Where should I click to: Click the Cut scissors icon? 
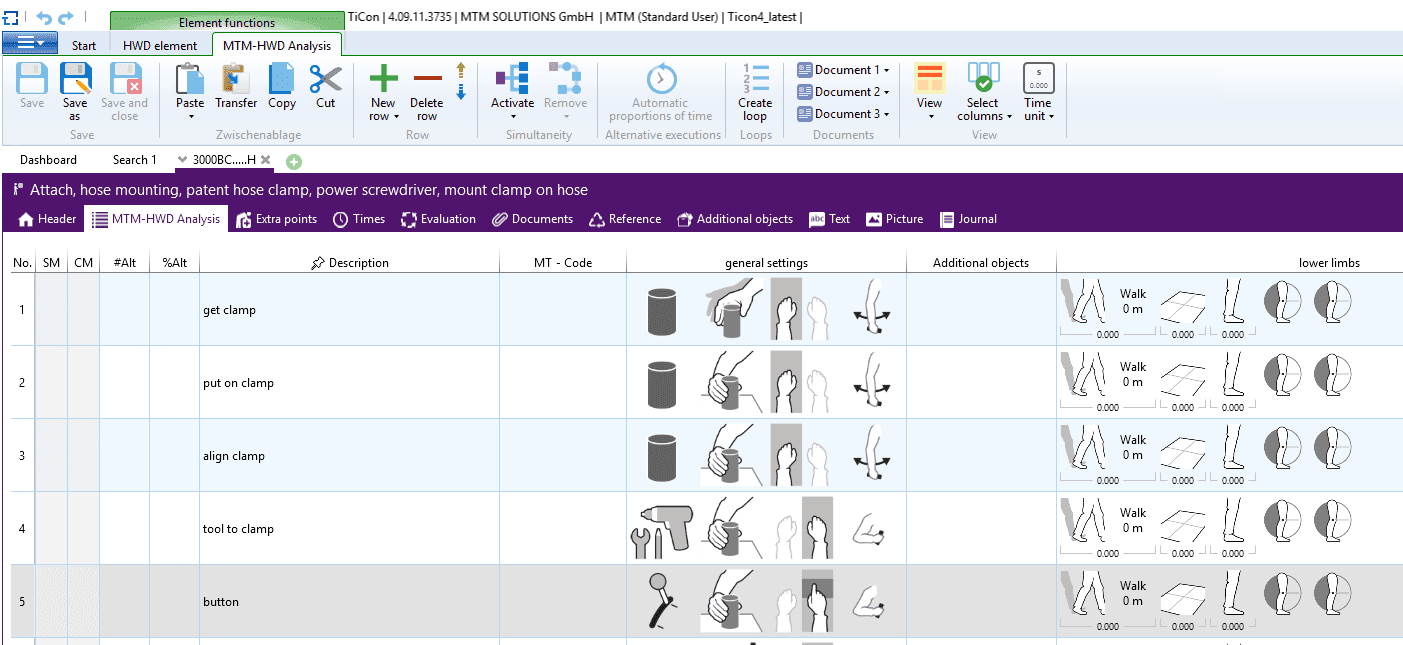325,79
